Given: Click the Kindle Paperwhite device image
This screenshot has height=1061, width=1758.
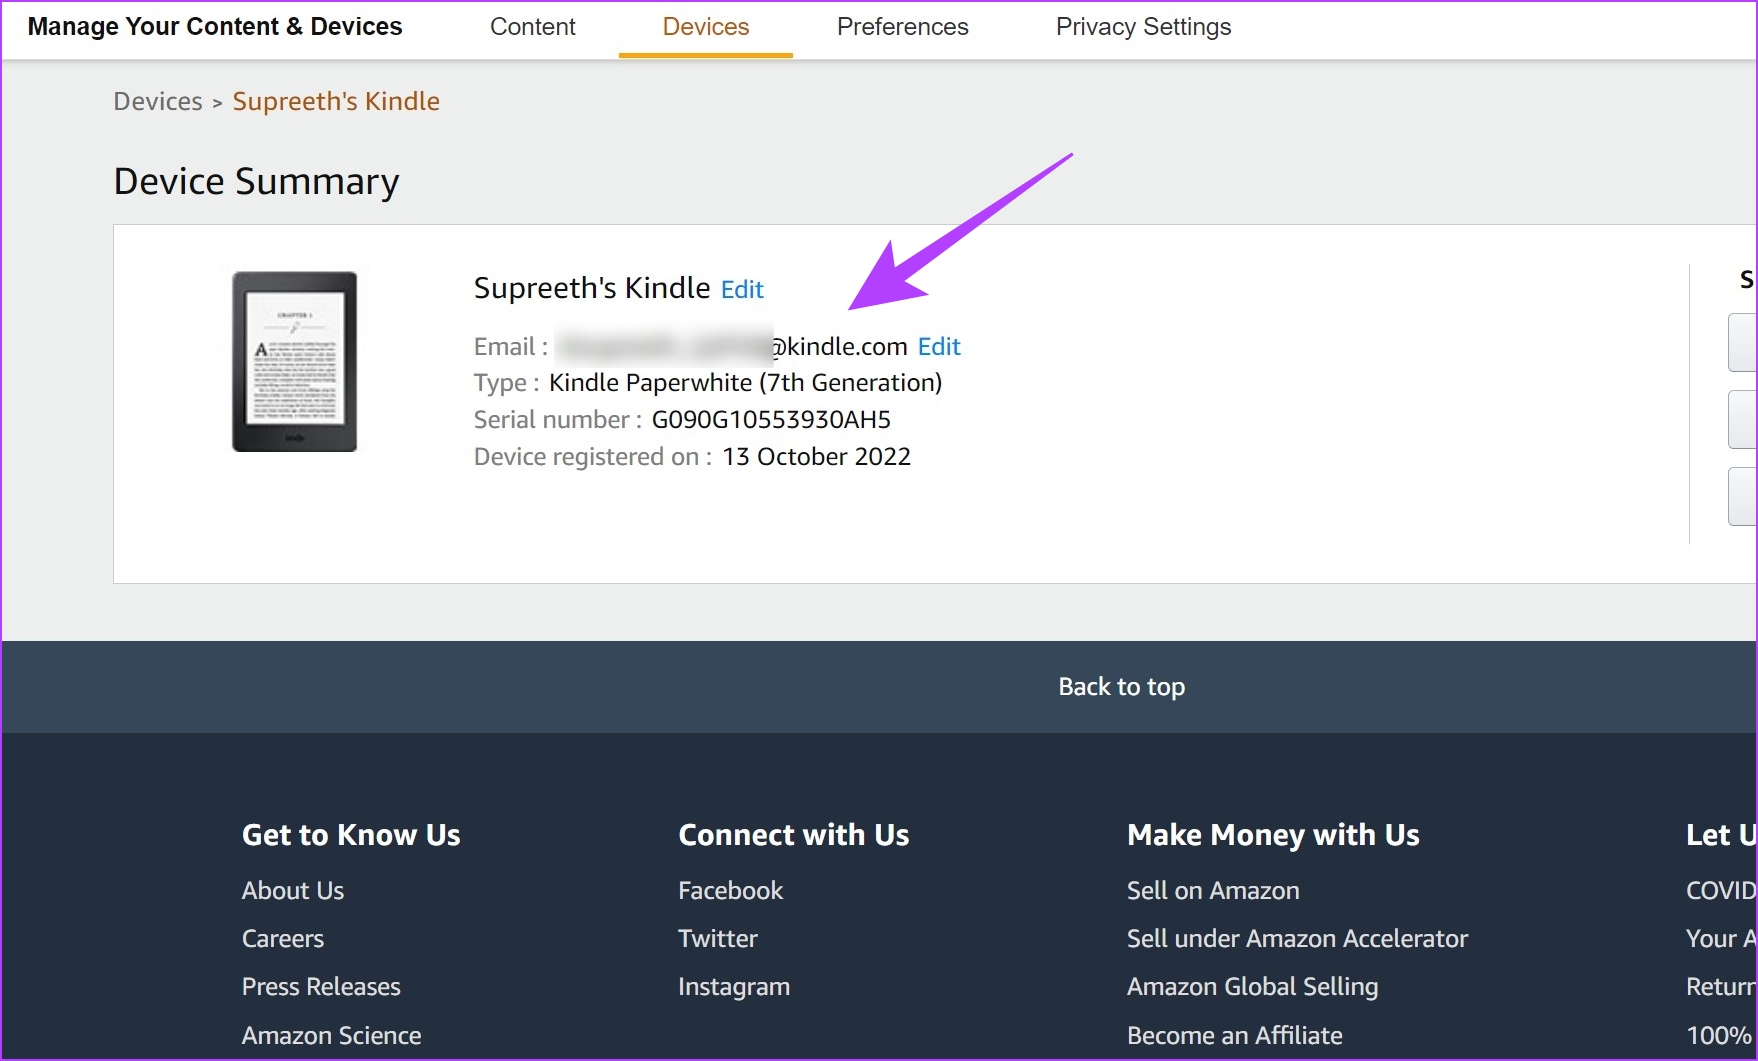Looking at the screenshot, I should tap(294, 362).
